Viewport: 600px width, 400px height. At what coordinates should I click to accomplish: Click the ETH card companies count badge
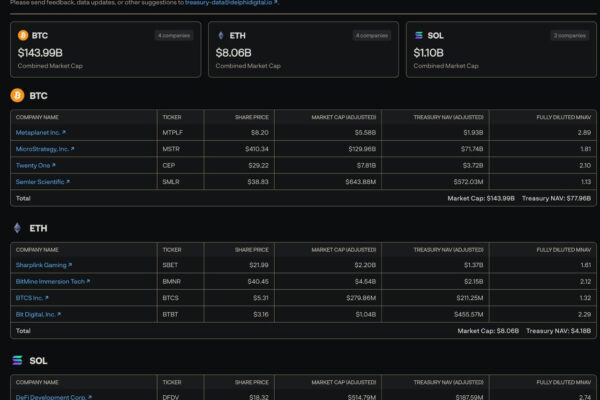(372, 36)
